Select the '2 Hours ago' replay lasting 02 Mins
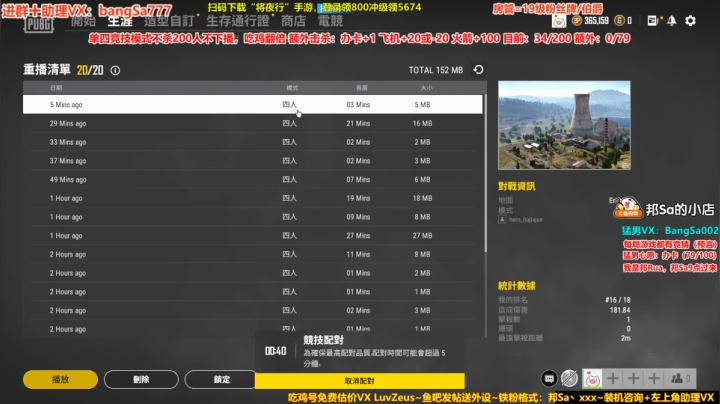The image size is (720, 404). 253,310
